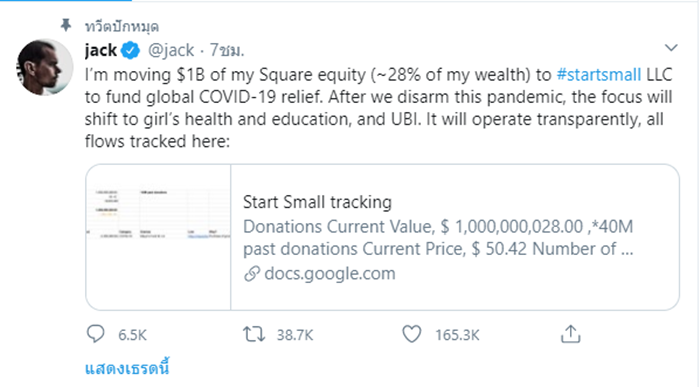Click the 165.3K likes count

[457, 335]
